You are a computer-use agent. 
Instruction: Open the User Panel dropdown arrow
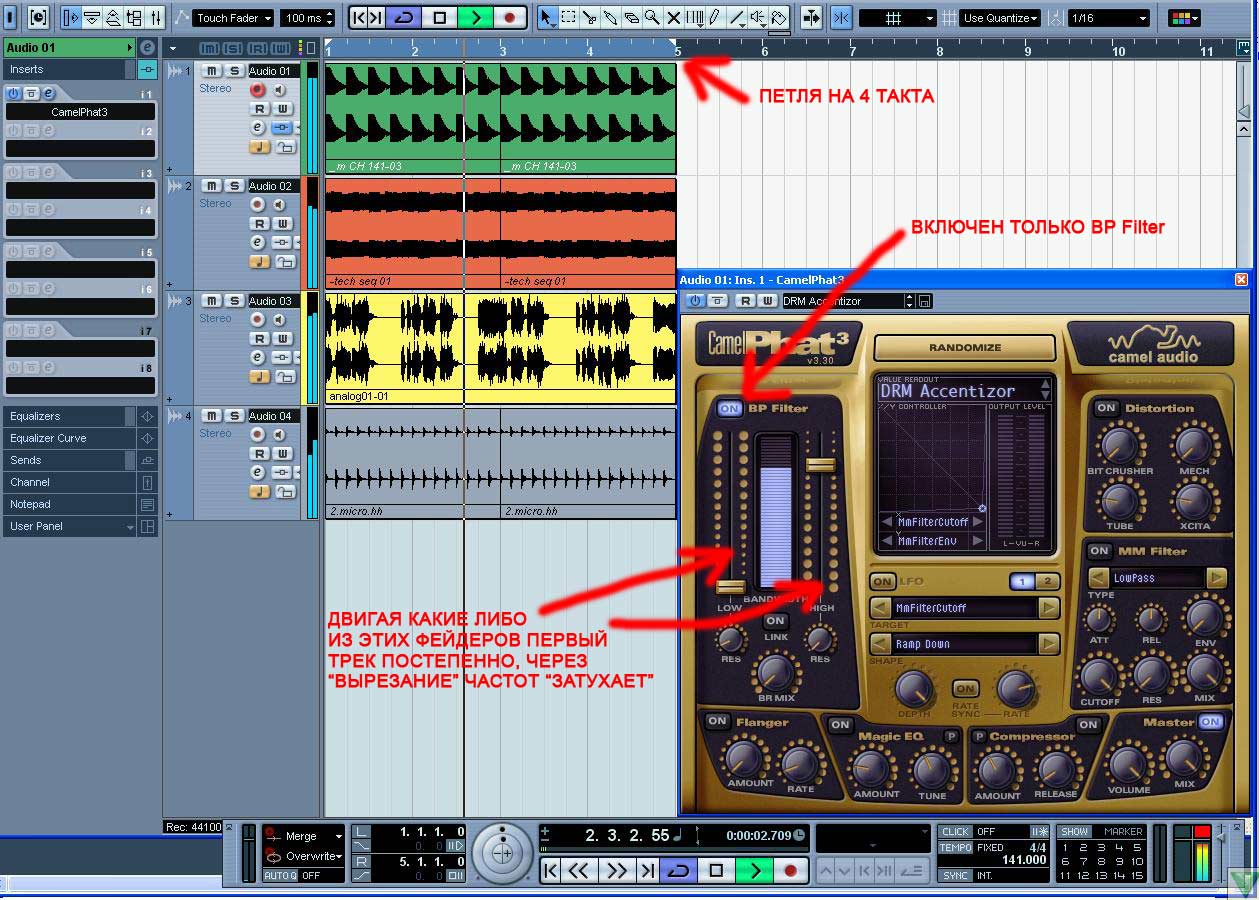(129, 527)
